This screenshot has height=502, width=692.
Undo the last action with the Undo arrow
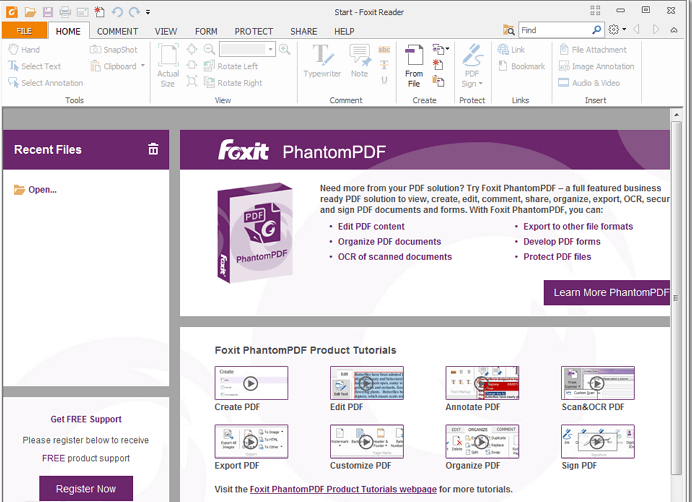click(117, 12)
